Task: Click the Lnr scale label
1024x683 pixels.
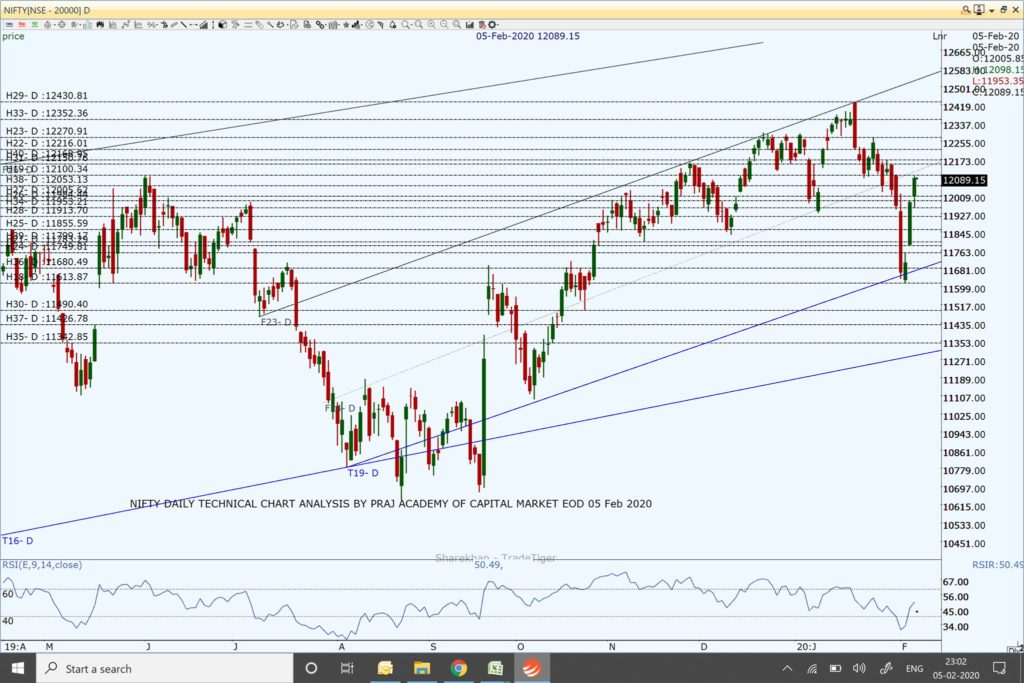Action: [940, 37]
